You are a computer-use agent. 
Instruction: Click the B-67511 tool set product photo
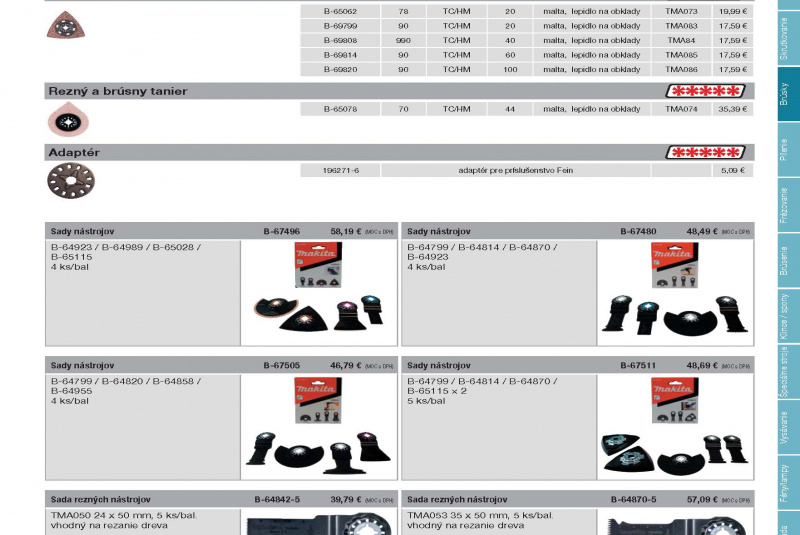point(675,427)
